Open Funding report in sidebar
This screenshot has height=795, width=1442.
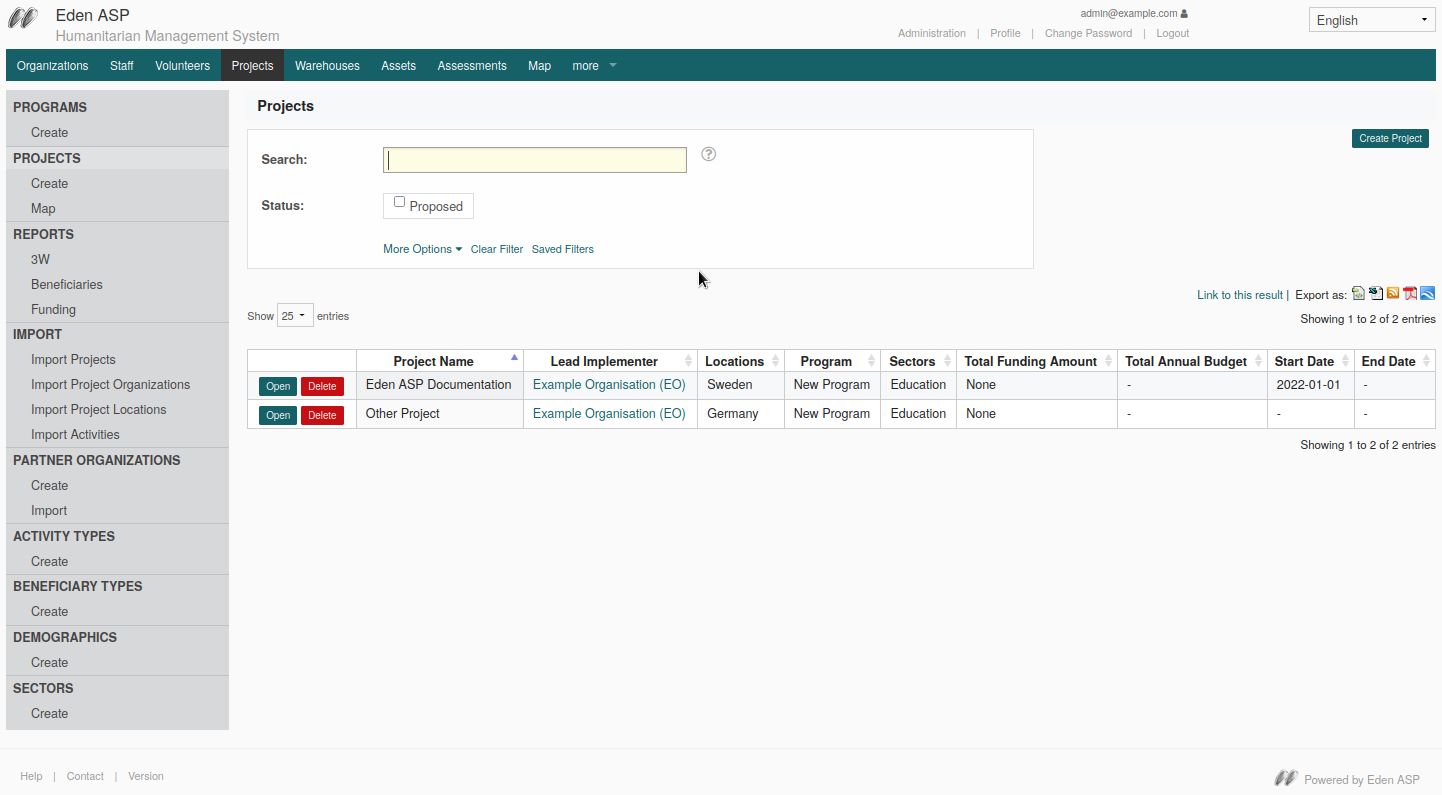tap(53, 309)
